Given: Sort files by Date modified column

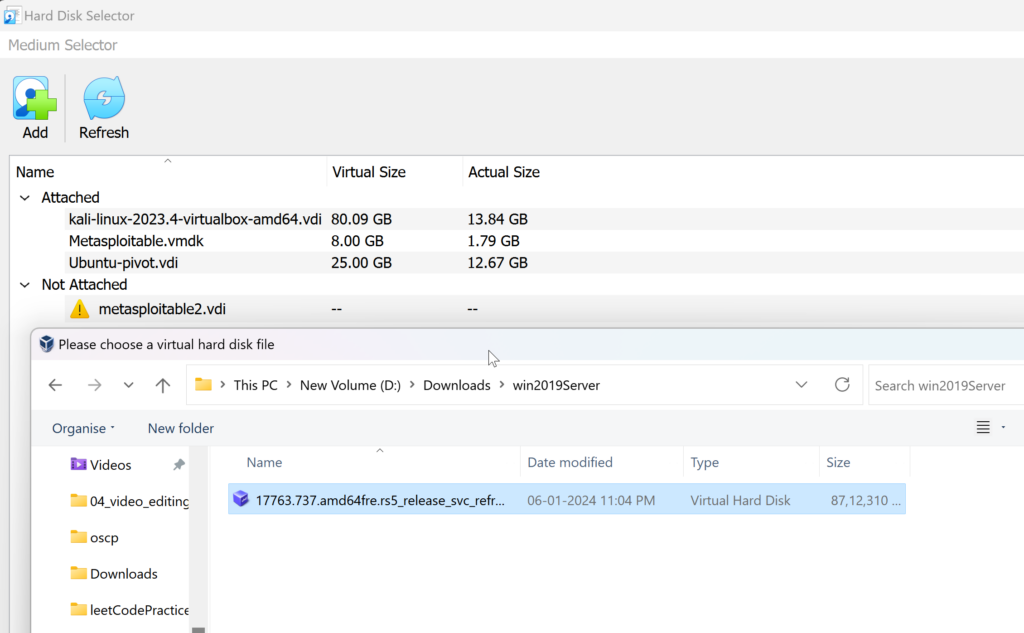Looking at the screenshot, I should (x=569, y=463).
